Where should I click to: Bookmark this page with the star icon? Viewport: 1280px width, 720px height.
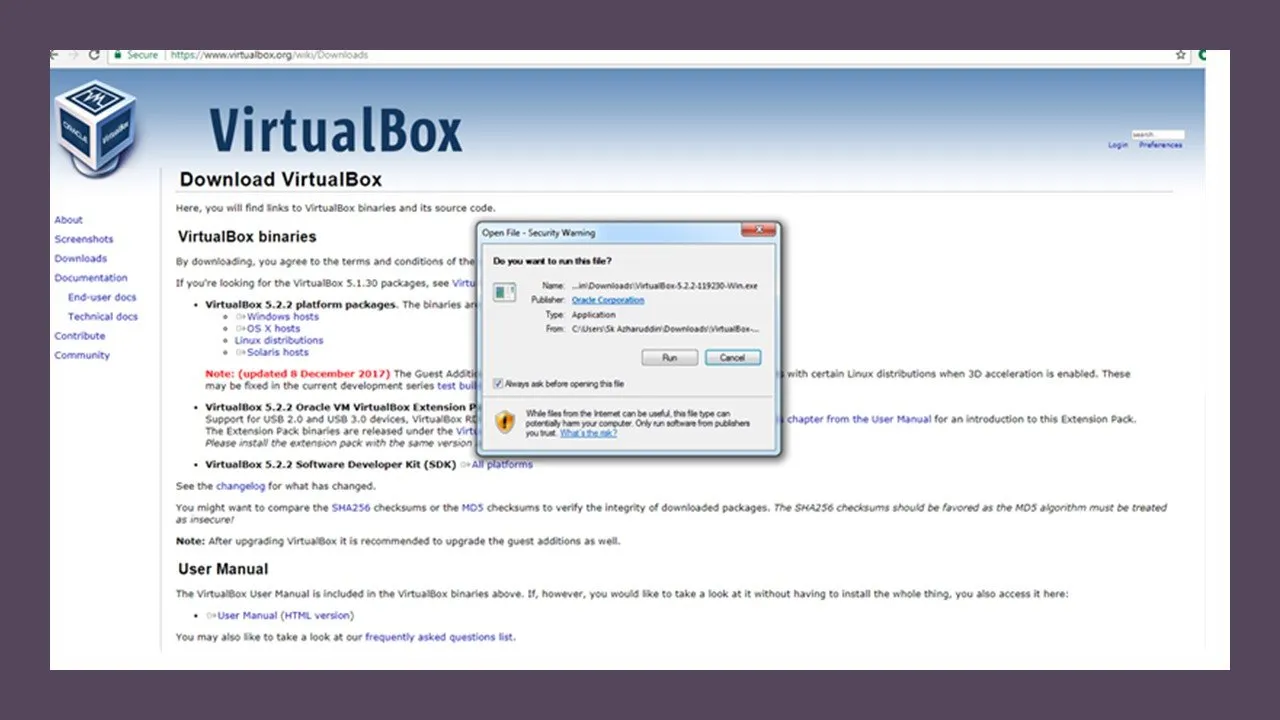point(1181,55)
